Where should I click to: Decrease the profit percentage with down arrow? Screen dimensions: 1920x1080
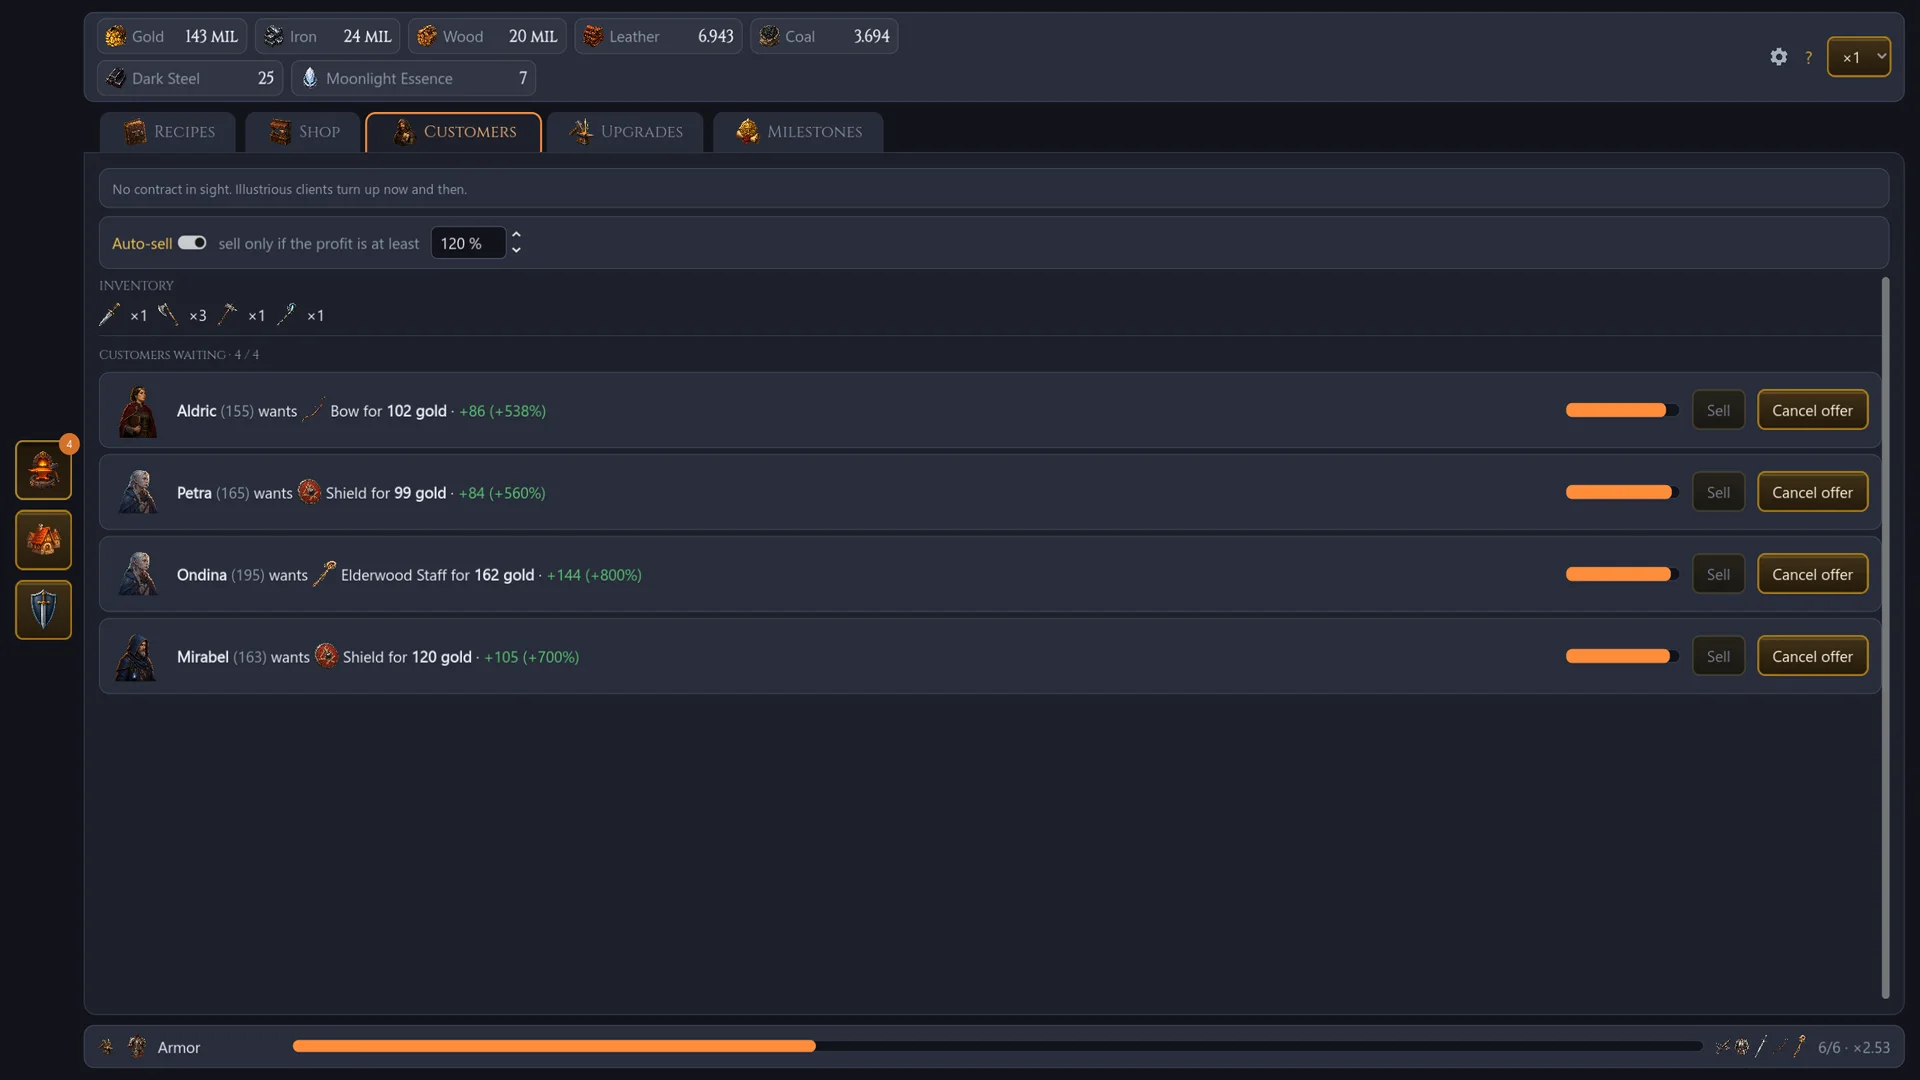(516, 250)
